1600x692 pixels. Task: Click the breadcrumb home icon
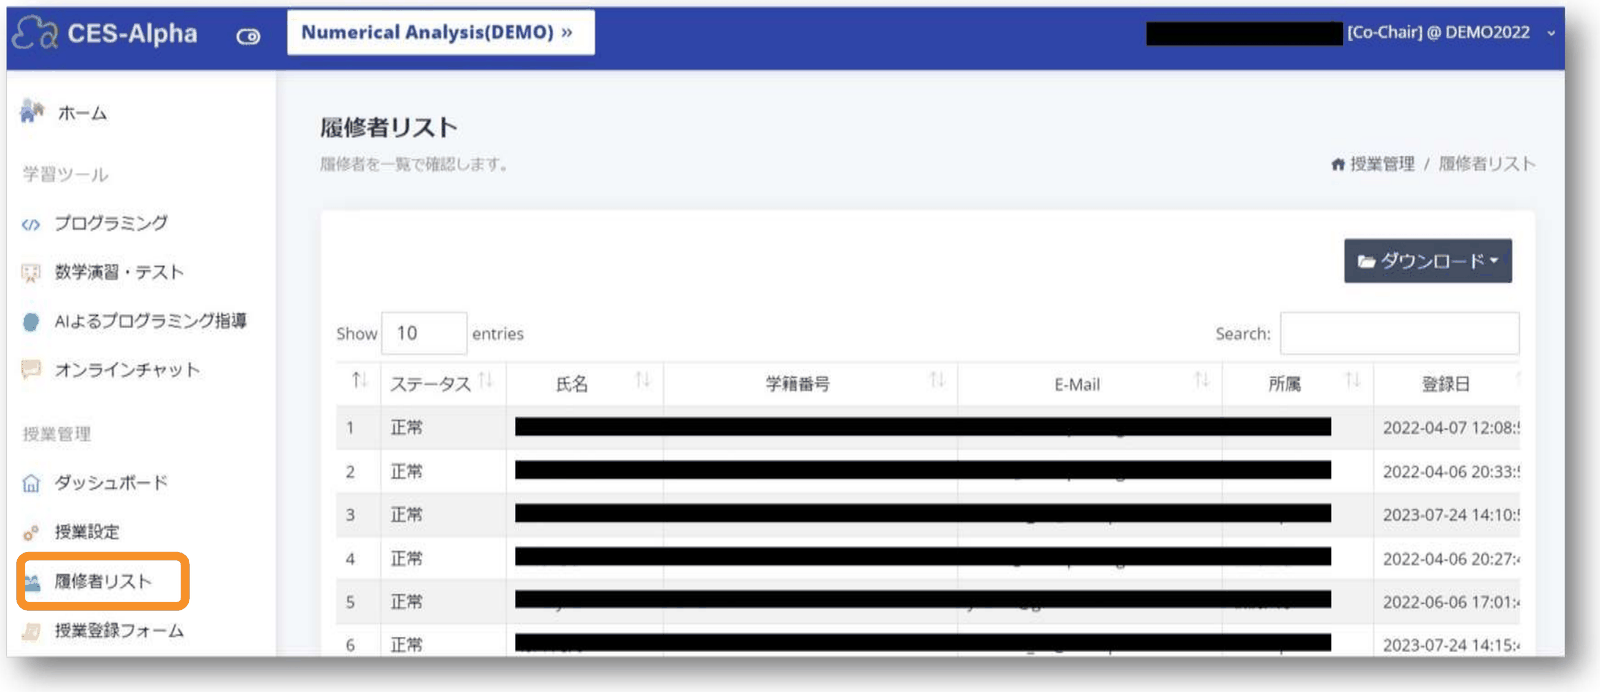click(x=1338, y=164)
